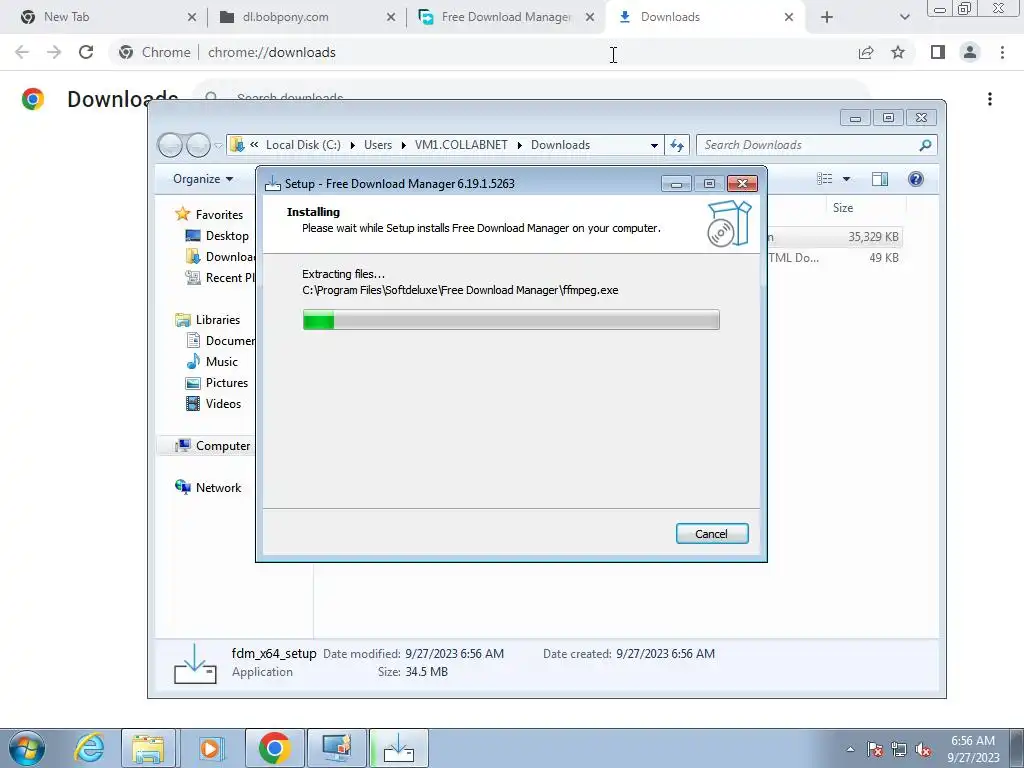
Task: Select Computer in navigation pane
Action: [223, 445]
